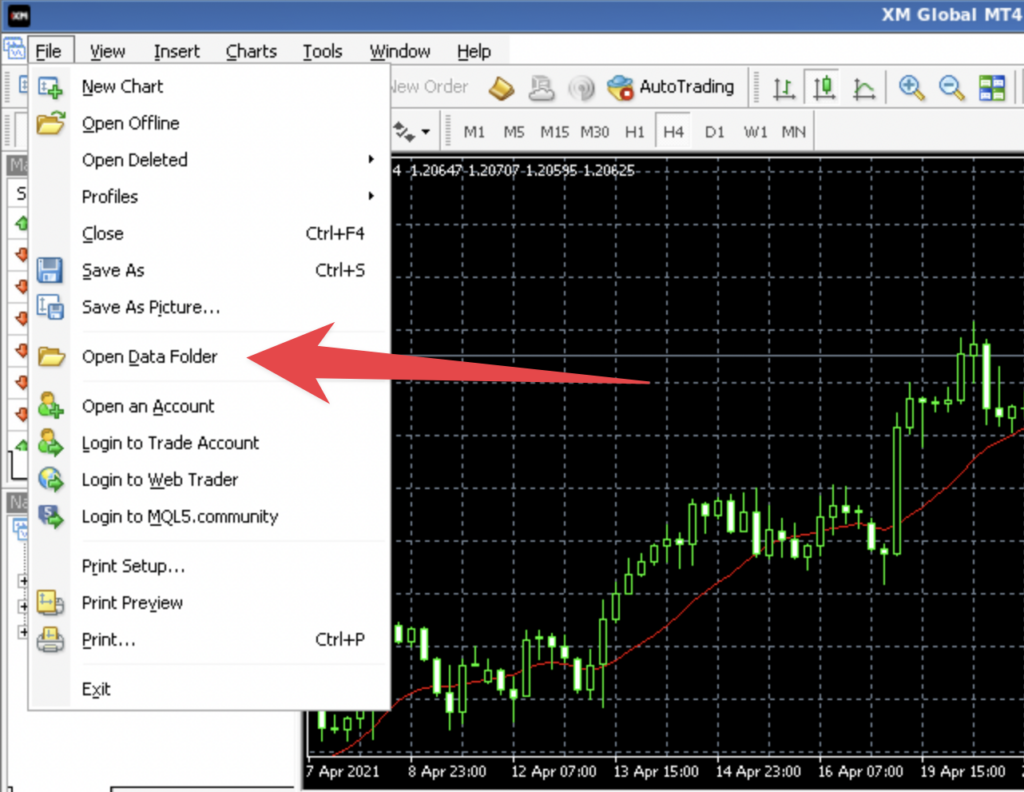Switch chart to candlesticks view
The image size is (1024, 792).
click(823, 88)
